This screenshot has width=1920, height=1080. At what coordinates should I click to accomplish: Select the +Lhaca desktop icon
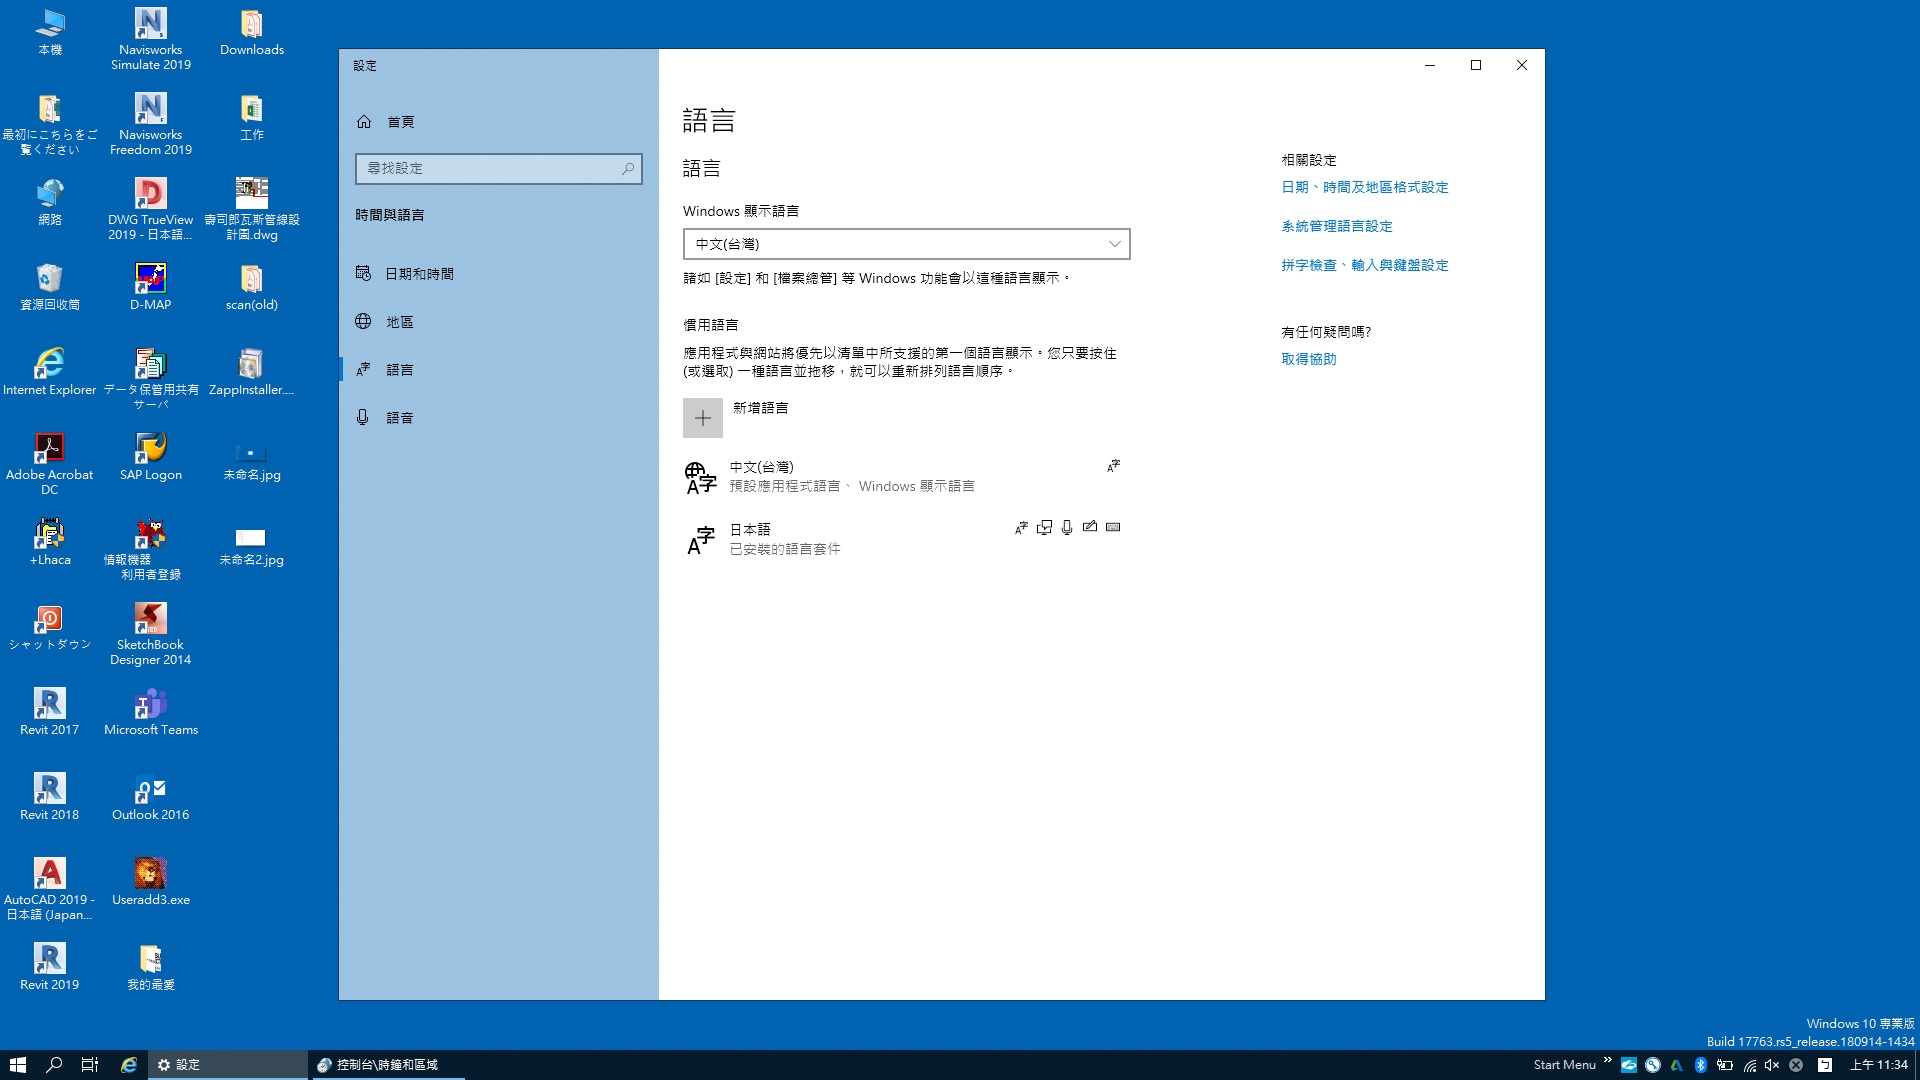(x=49, y=542)
